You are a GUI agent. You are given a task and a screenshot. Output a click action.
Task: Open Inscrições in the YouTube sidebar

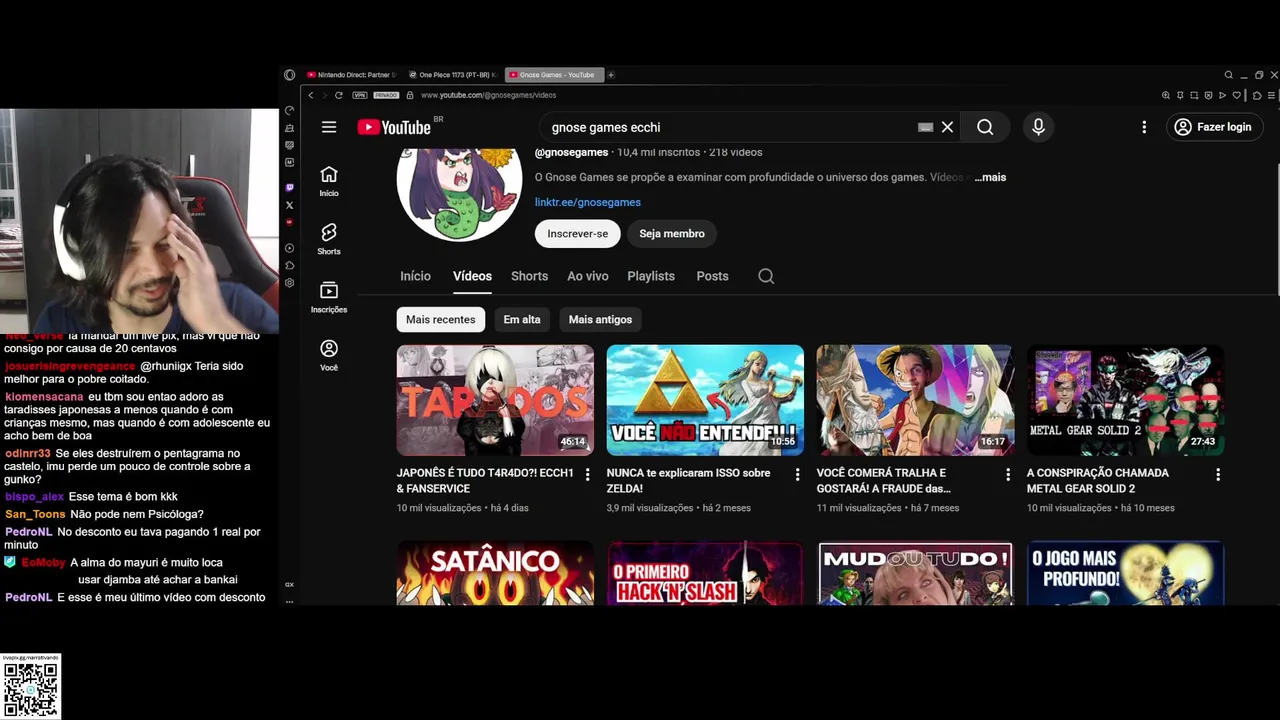tap(329, 297)
